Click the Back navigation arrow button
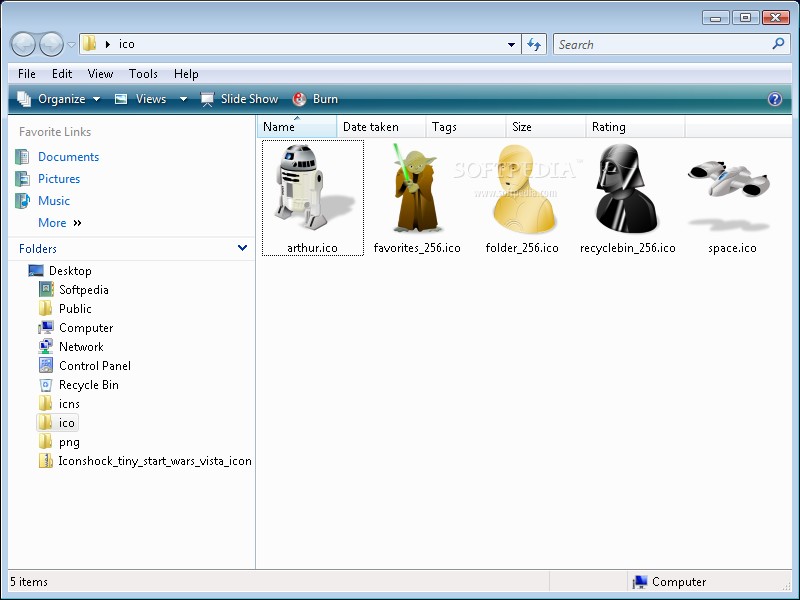This screenshot has height=600, width=800. pos(23,44)
